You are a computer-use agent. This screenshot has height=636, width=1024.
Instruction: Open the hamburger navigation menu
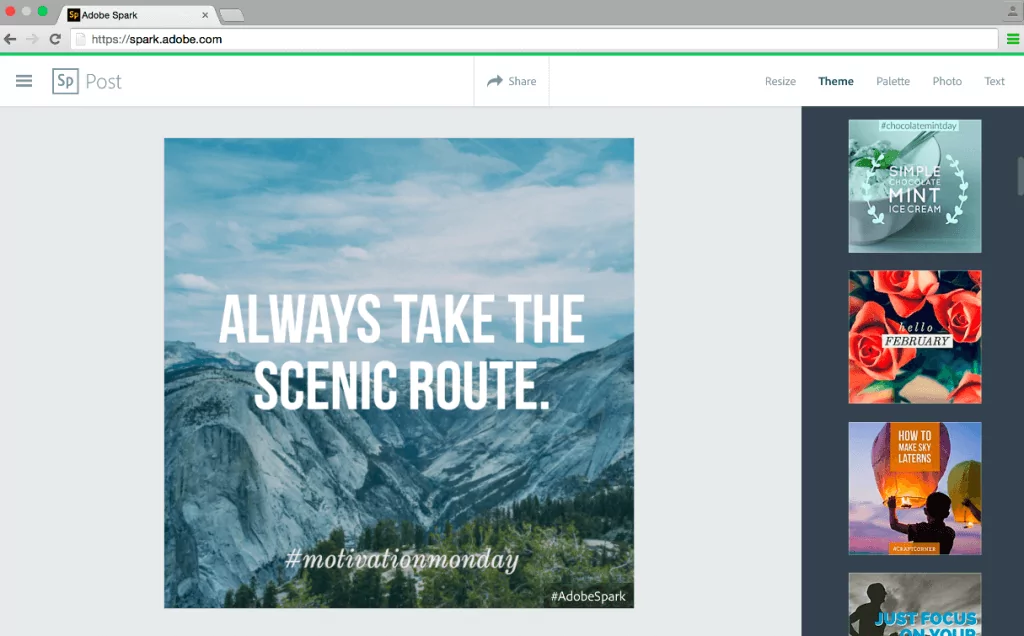24,81
